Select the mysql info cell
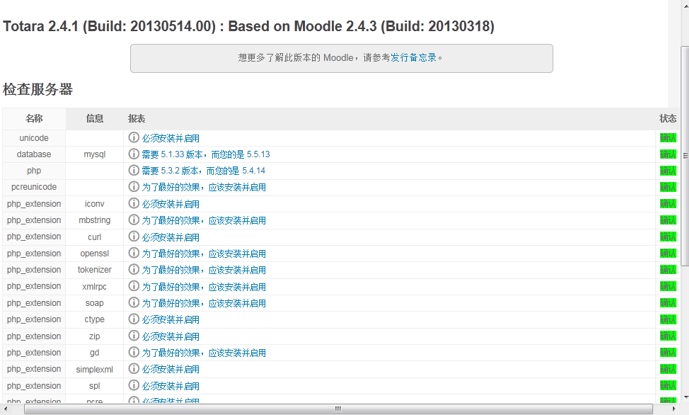The width and height of the screenshot is (689, 415). (x=94, y=154)
